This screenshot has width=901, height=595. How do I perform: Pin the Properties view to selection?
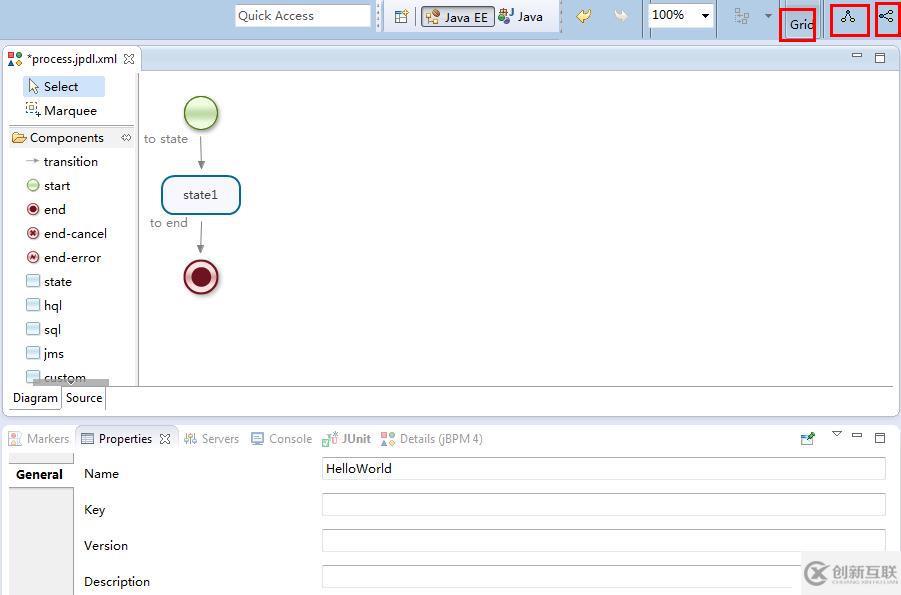point(807,439)
